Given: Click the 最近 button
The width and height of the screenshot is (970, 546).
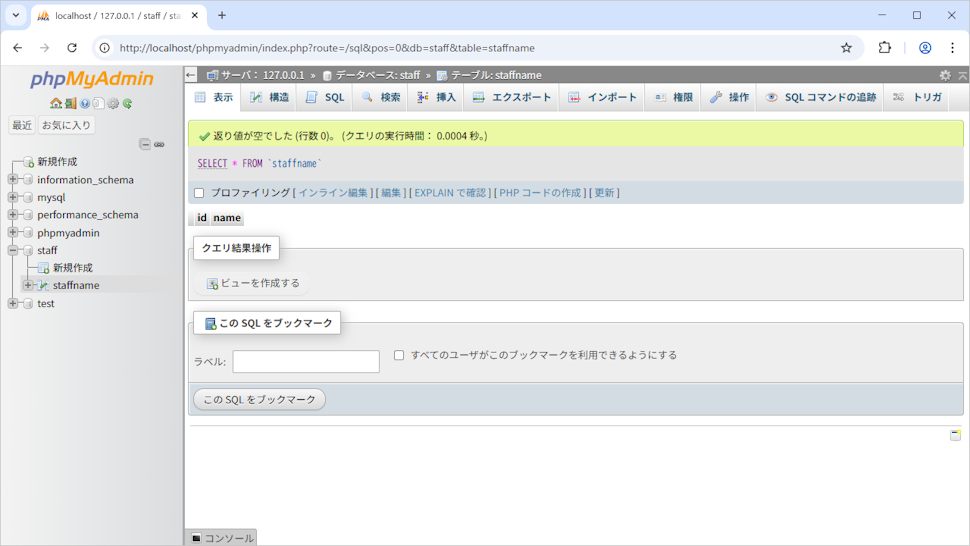Looking at the screenshot, I should coord(22,125).
